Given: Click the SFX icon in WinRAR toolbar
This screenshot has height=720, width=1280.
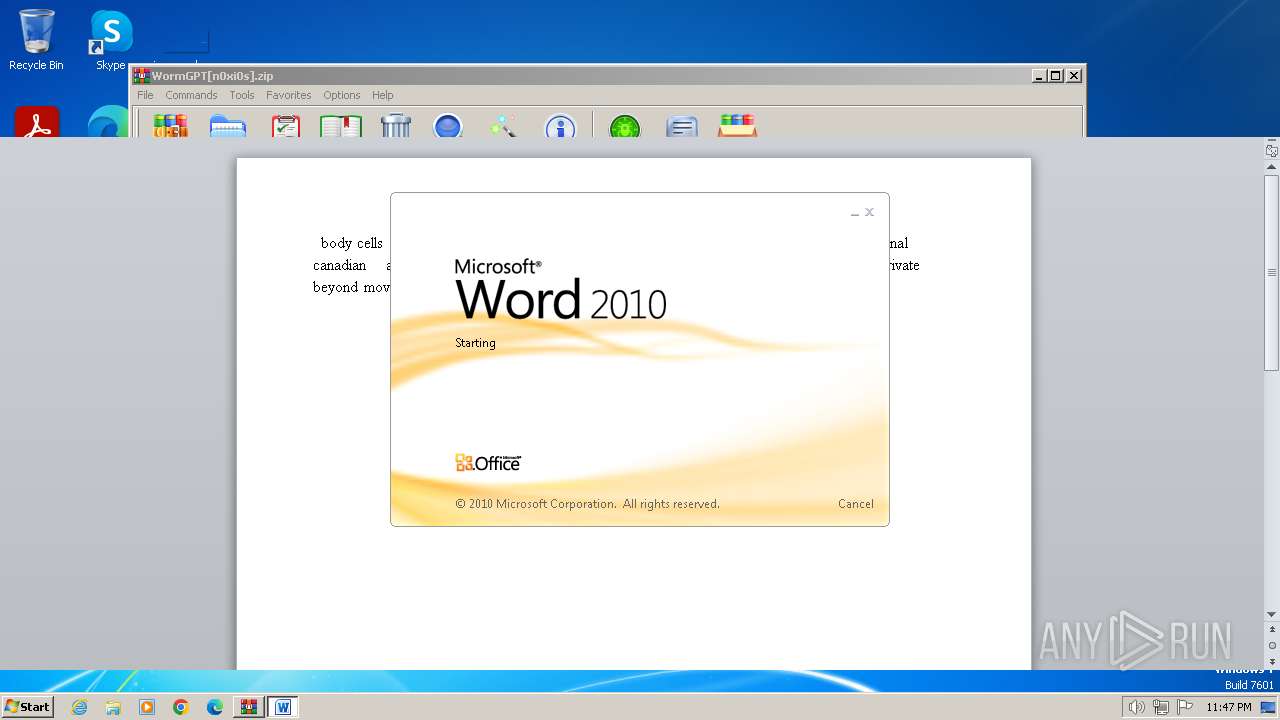Looking at the screenshot, I should coord(737,125).
